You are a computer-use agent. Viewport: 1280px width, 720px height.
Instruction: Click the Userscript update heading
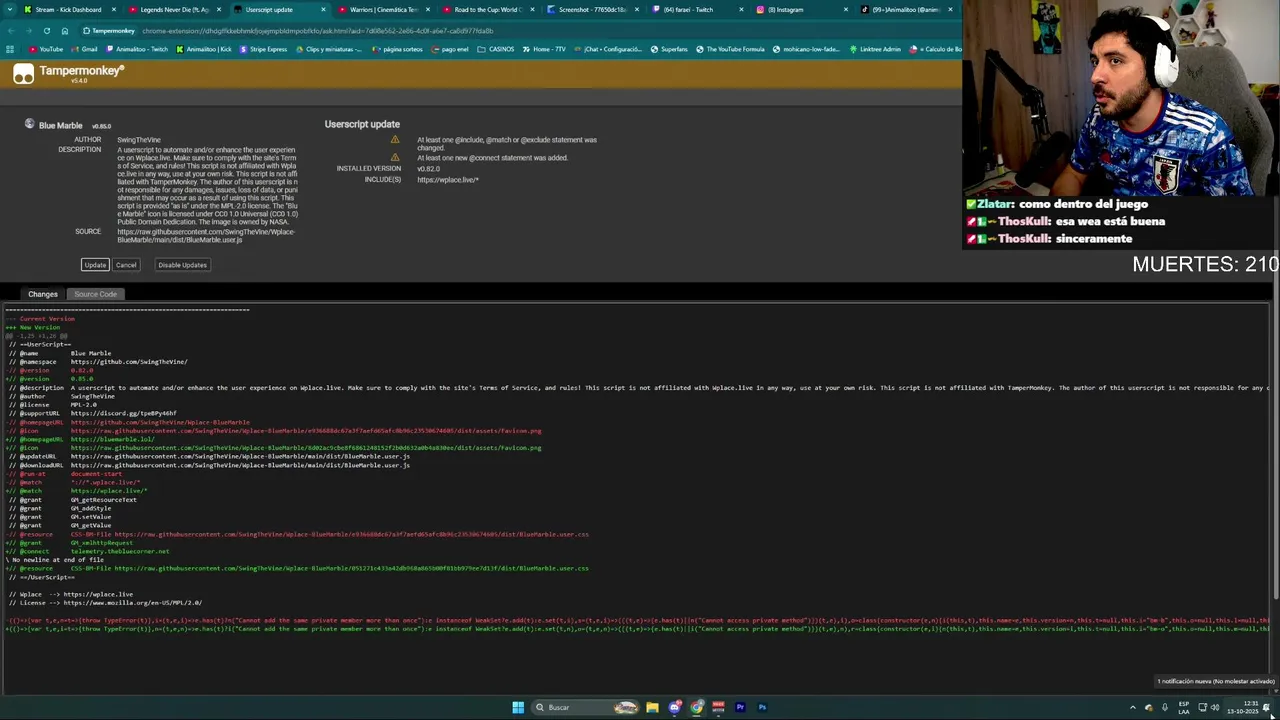(362, 124)
